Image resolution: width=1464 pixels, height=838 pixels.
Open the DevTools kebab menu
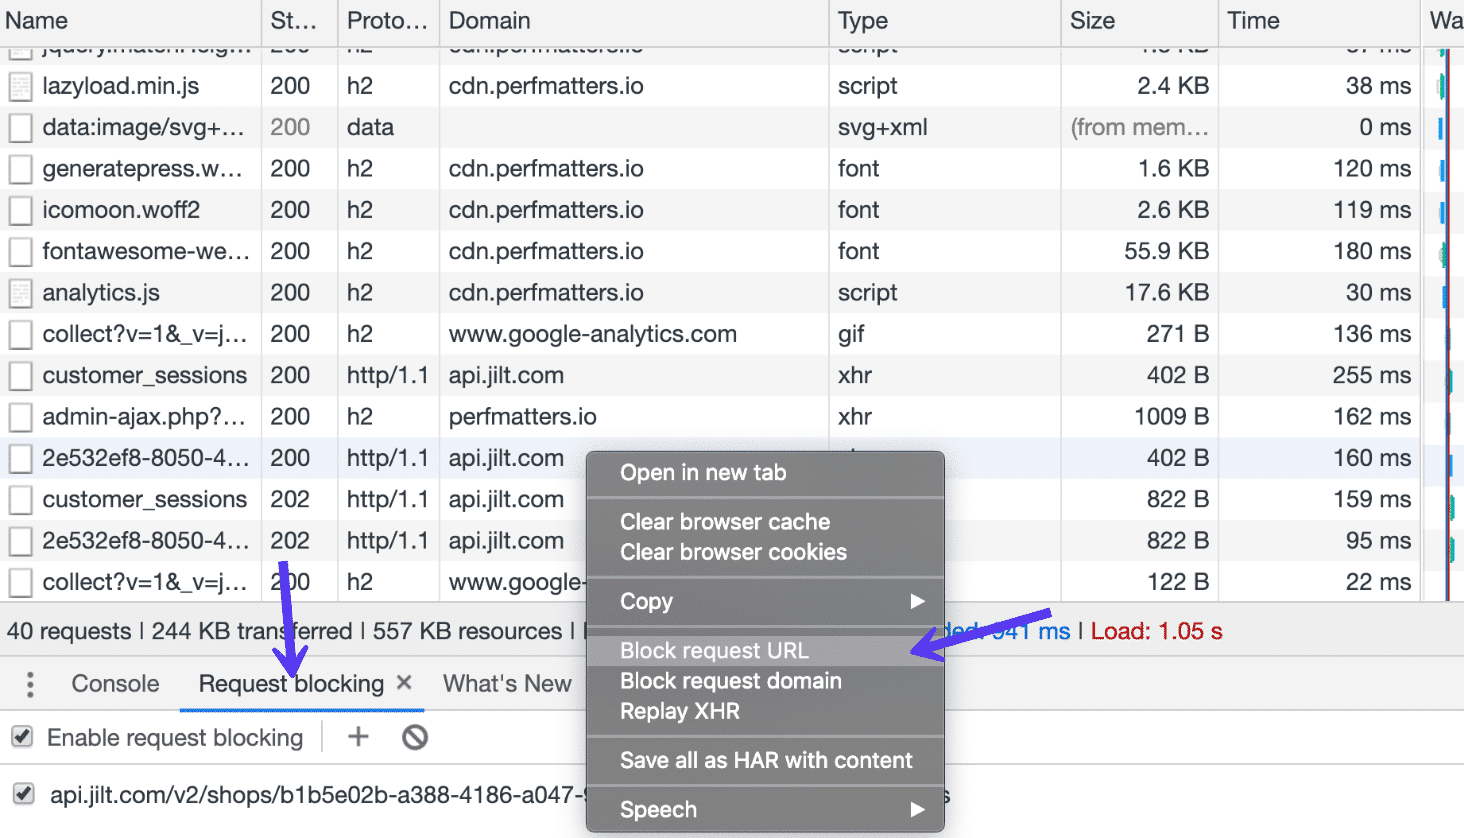pos(29,683)
